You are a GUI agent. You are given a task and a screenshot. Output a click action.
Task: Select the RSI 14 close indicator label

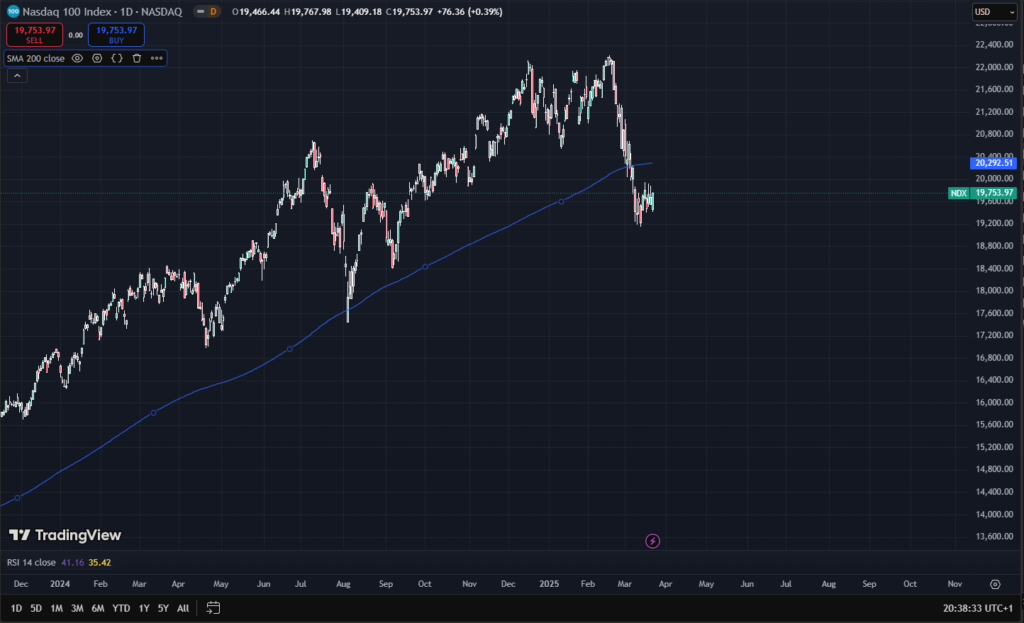click(31, 562)
